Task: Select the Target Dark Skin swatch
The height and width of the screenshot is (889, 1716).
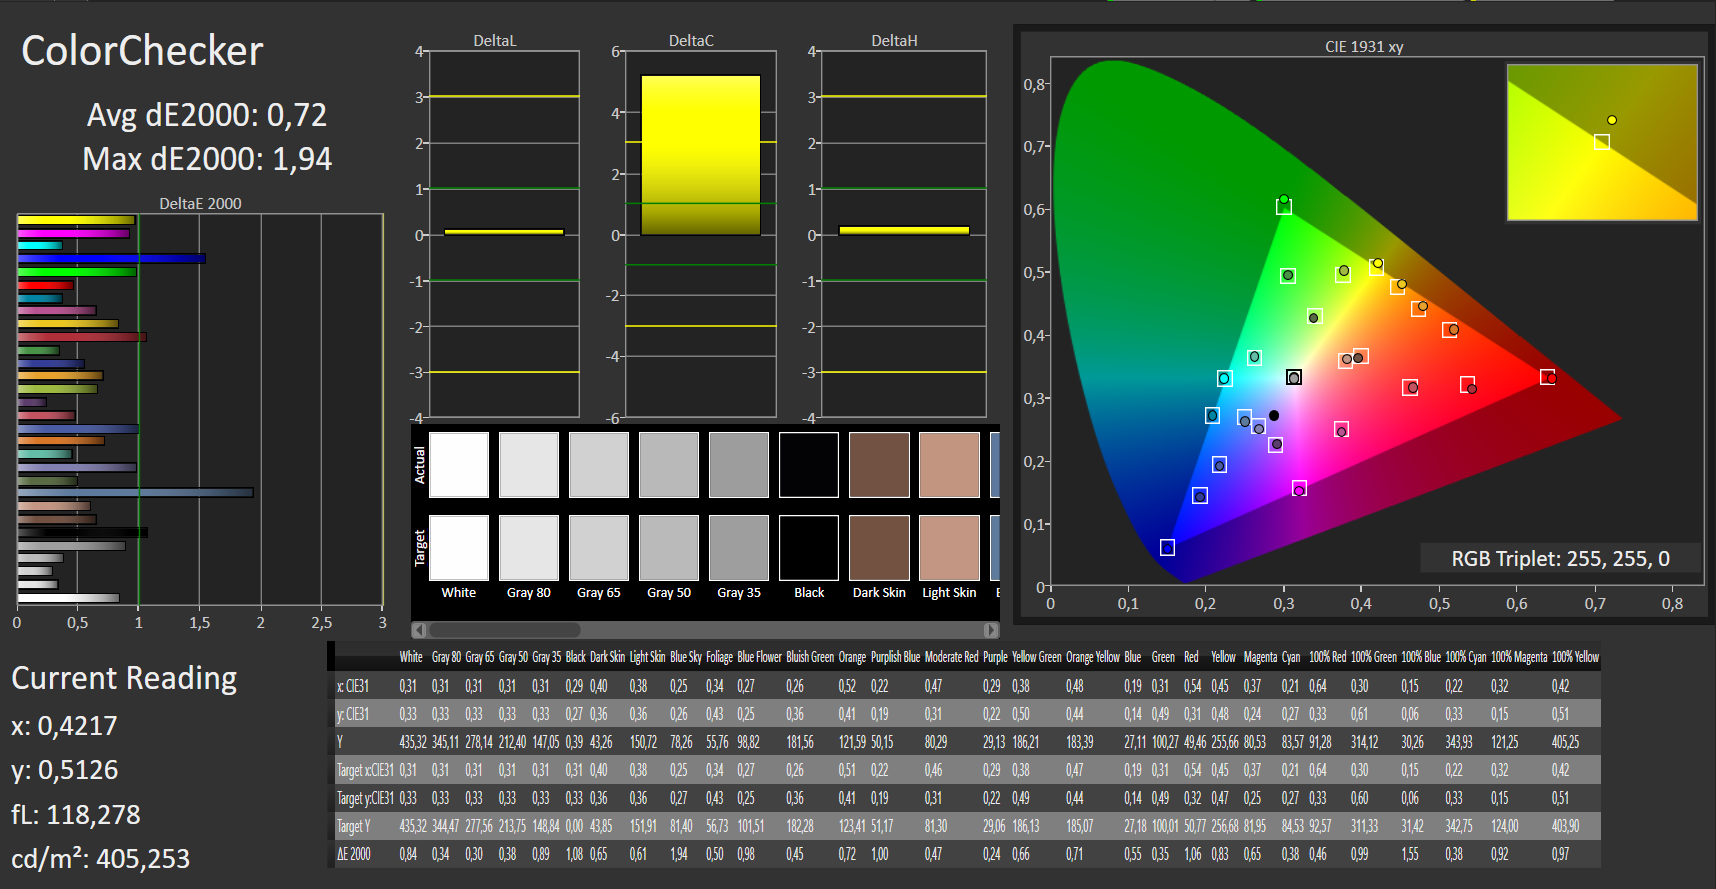Action: [879, 548]
